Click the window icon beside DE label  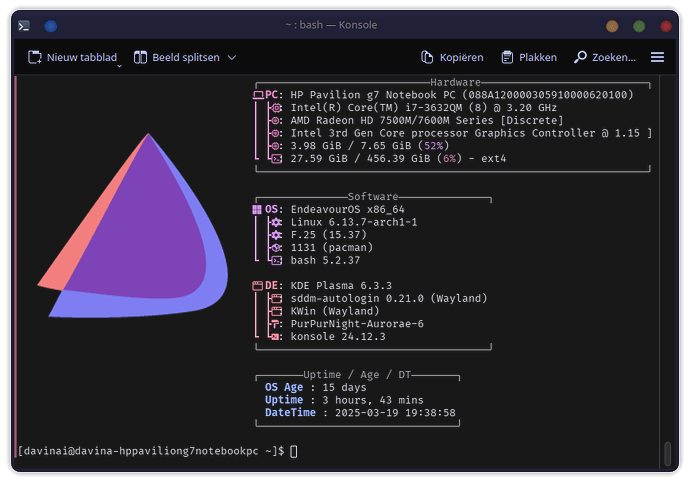coord(257,286)
